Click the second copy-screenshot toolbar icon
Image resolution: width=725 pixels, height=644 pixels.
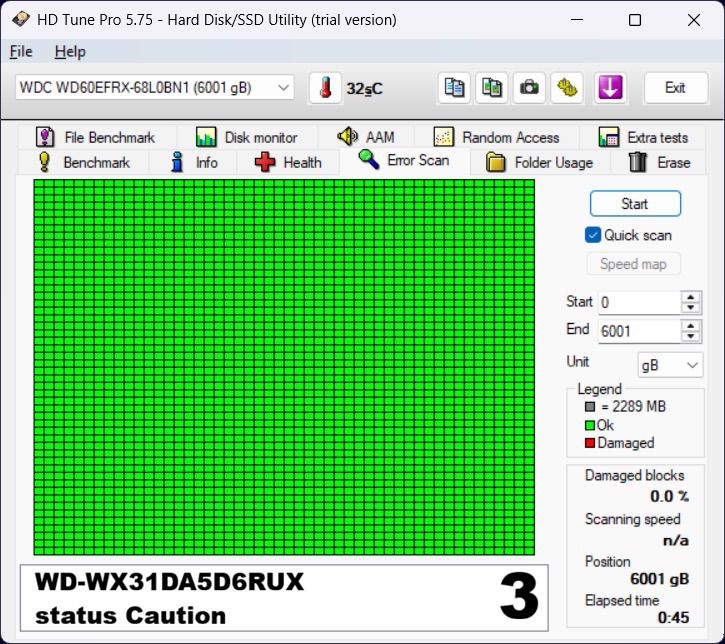pos(492,88)
